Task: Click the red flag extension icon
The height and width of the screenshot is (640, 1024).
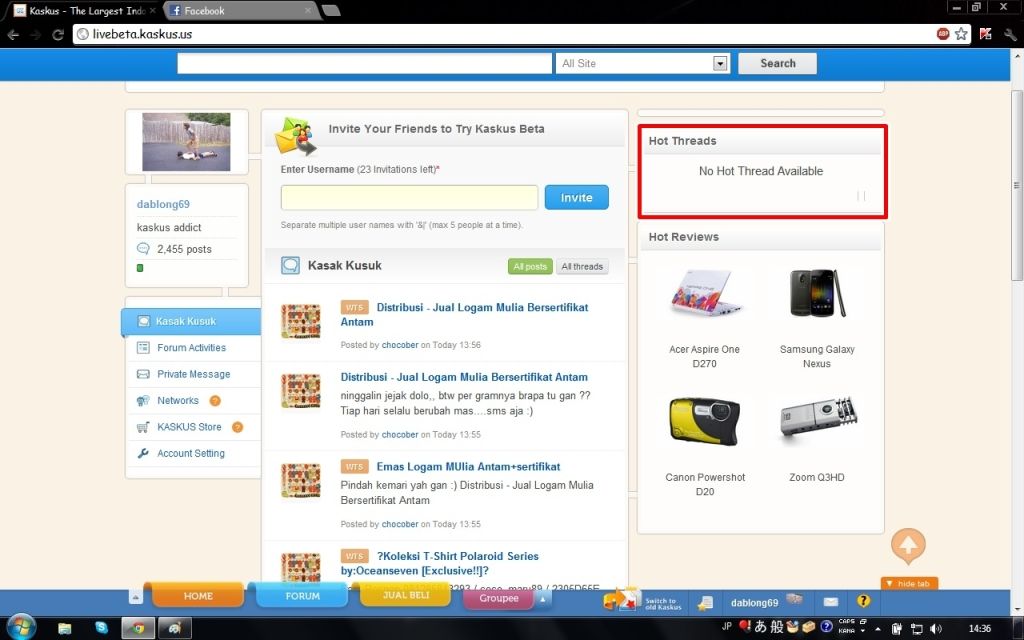Action: pyautogui.click(x=985, y=34)
